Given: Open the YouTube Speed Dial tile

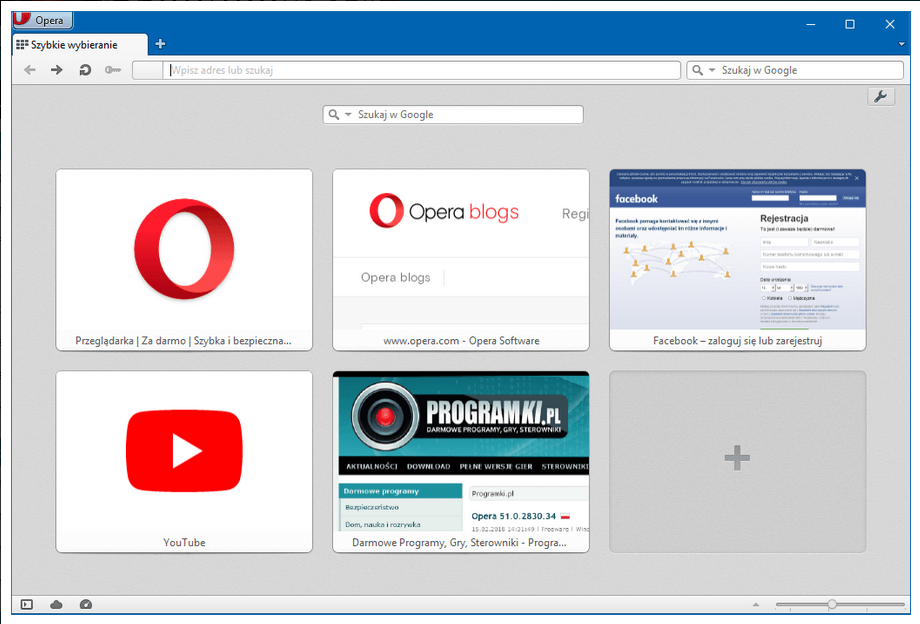Looking at the screenshot, I should 184,461.
